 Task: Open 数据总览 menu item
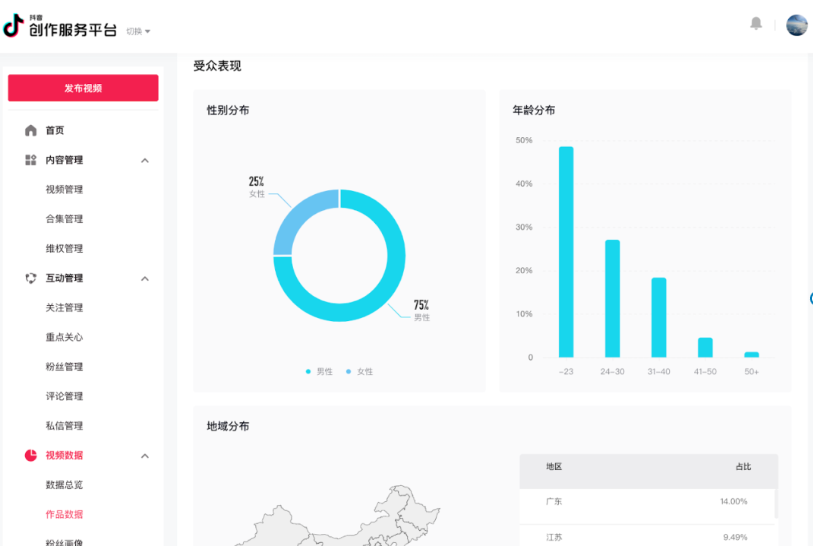pyautogui.click(x=64, y=485)
